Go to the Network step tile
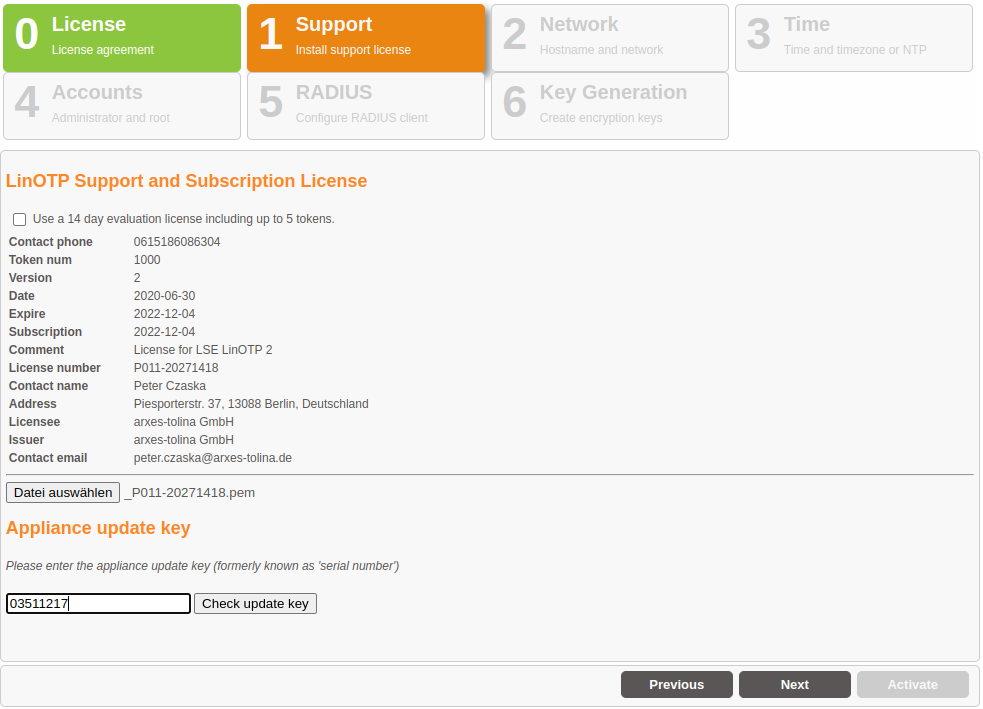983x709 pixels. click(x=609, y=38)
